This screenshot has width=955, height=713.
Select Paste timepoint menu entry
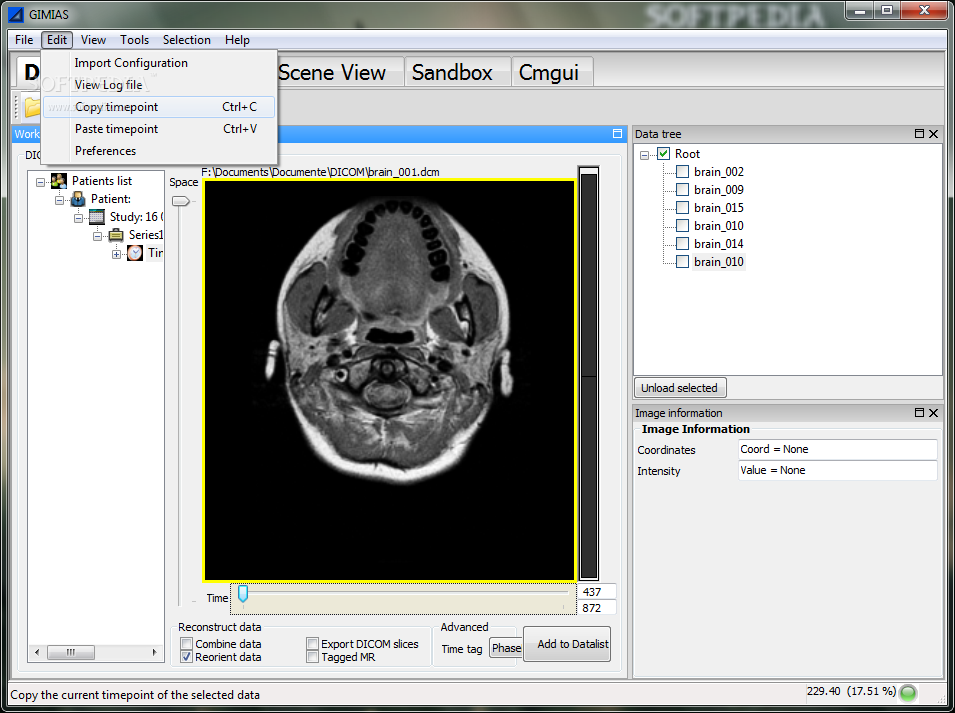click(x=159, y=128)
